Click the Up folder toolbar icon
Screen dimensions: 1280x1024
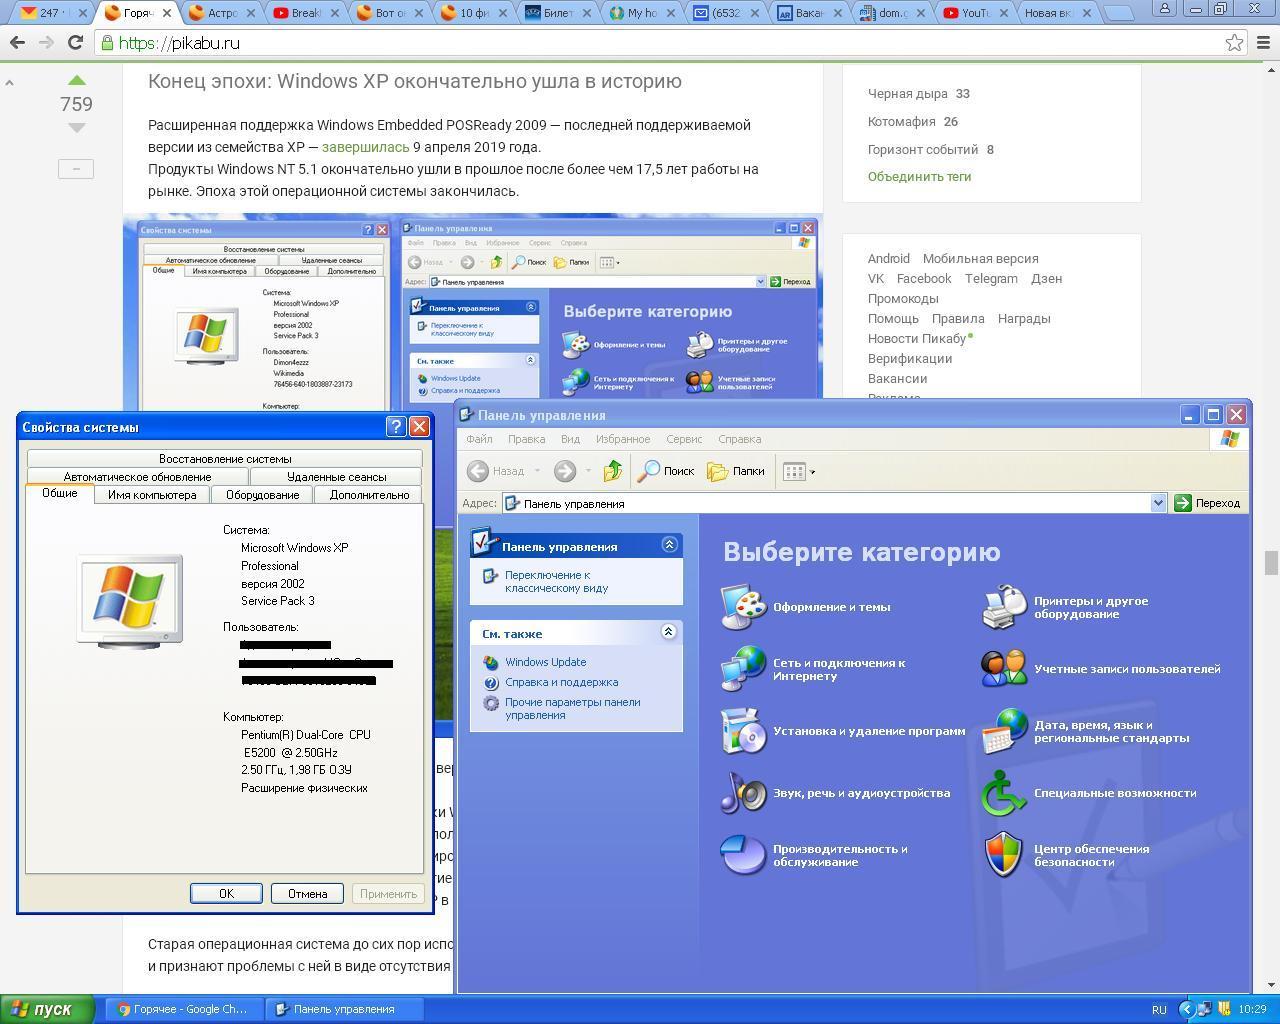(612, 471)
